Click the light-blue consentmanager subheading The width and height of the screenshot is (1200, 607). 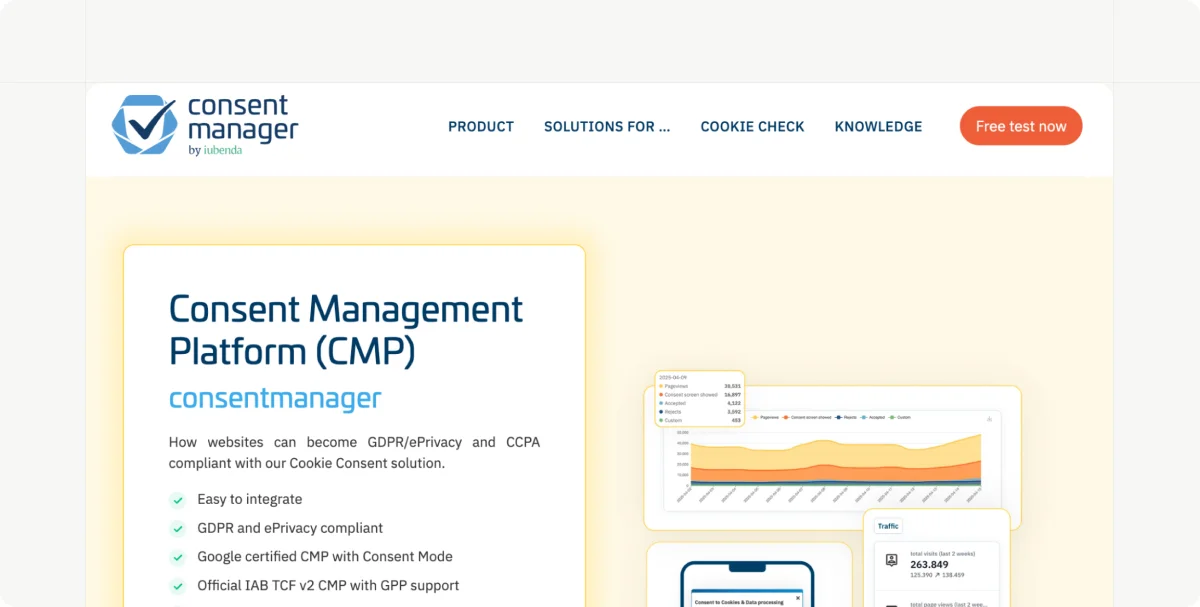pos(275,398)
